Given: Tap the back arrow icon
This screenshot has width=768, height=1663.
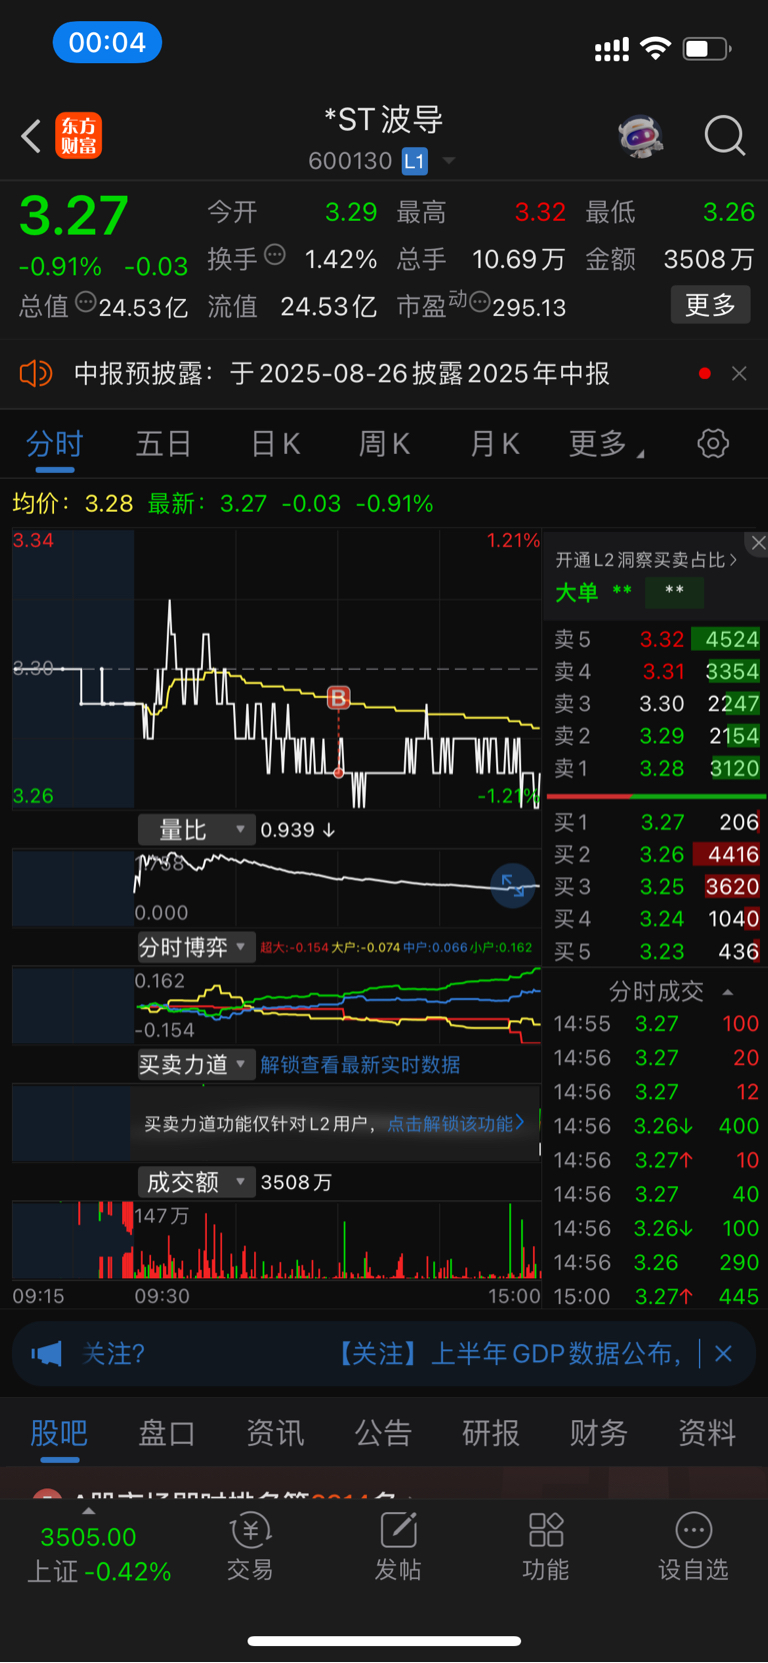Looking at the screenshot, I should pos(31,136).
